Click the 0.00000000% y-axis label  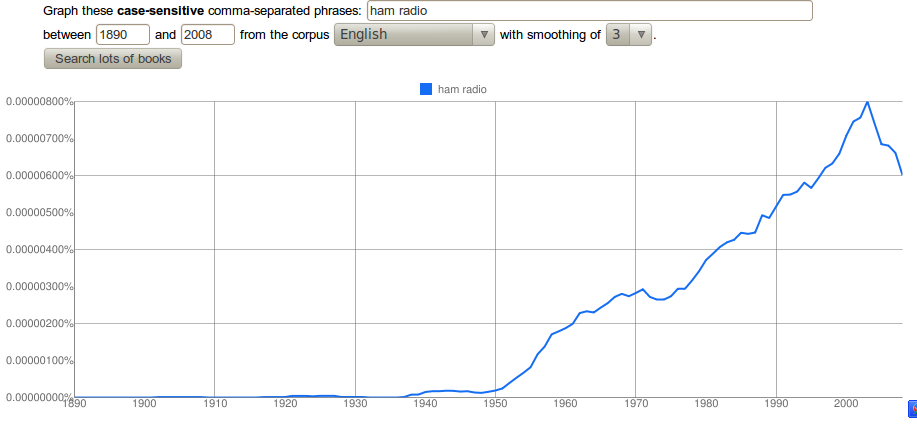click(40, 397)
